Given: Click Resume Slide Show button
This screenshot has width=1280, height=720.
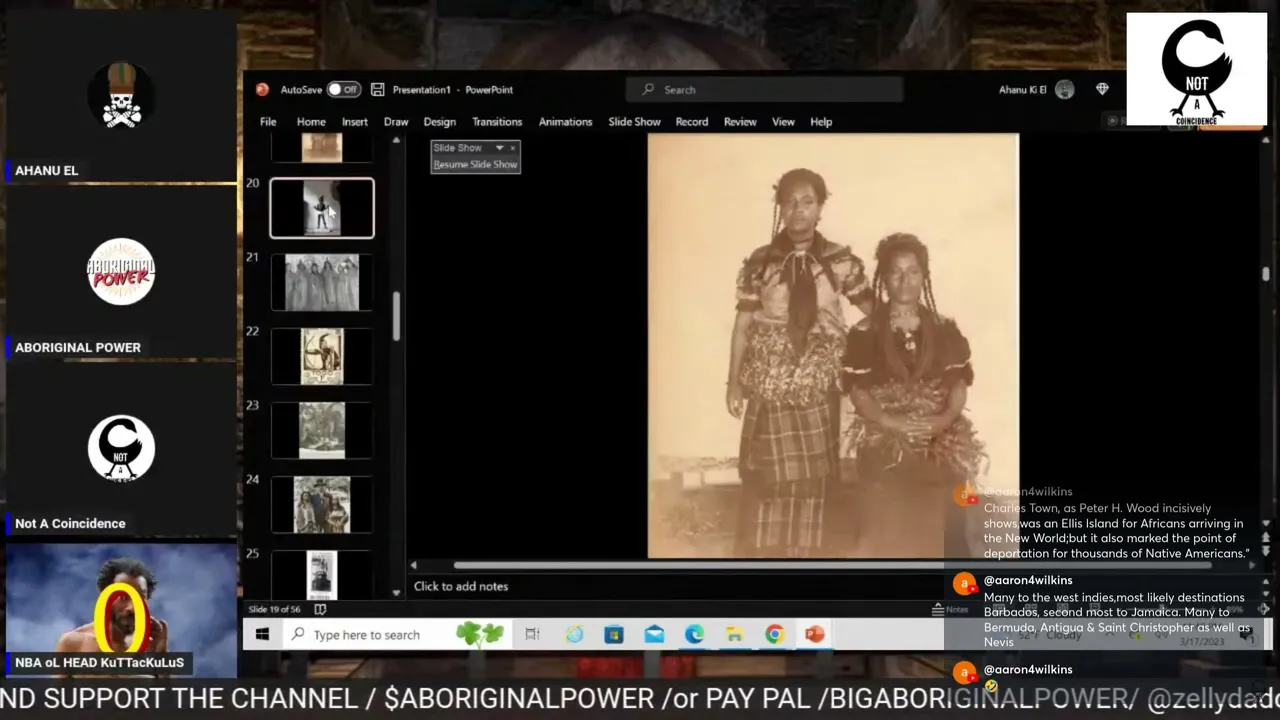Looking at the screenshot, I should pos(475,164).
